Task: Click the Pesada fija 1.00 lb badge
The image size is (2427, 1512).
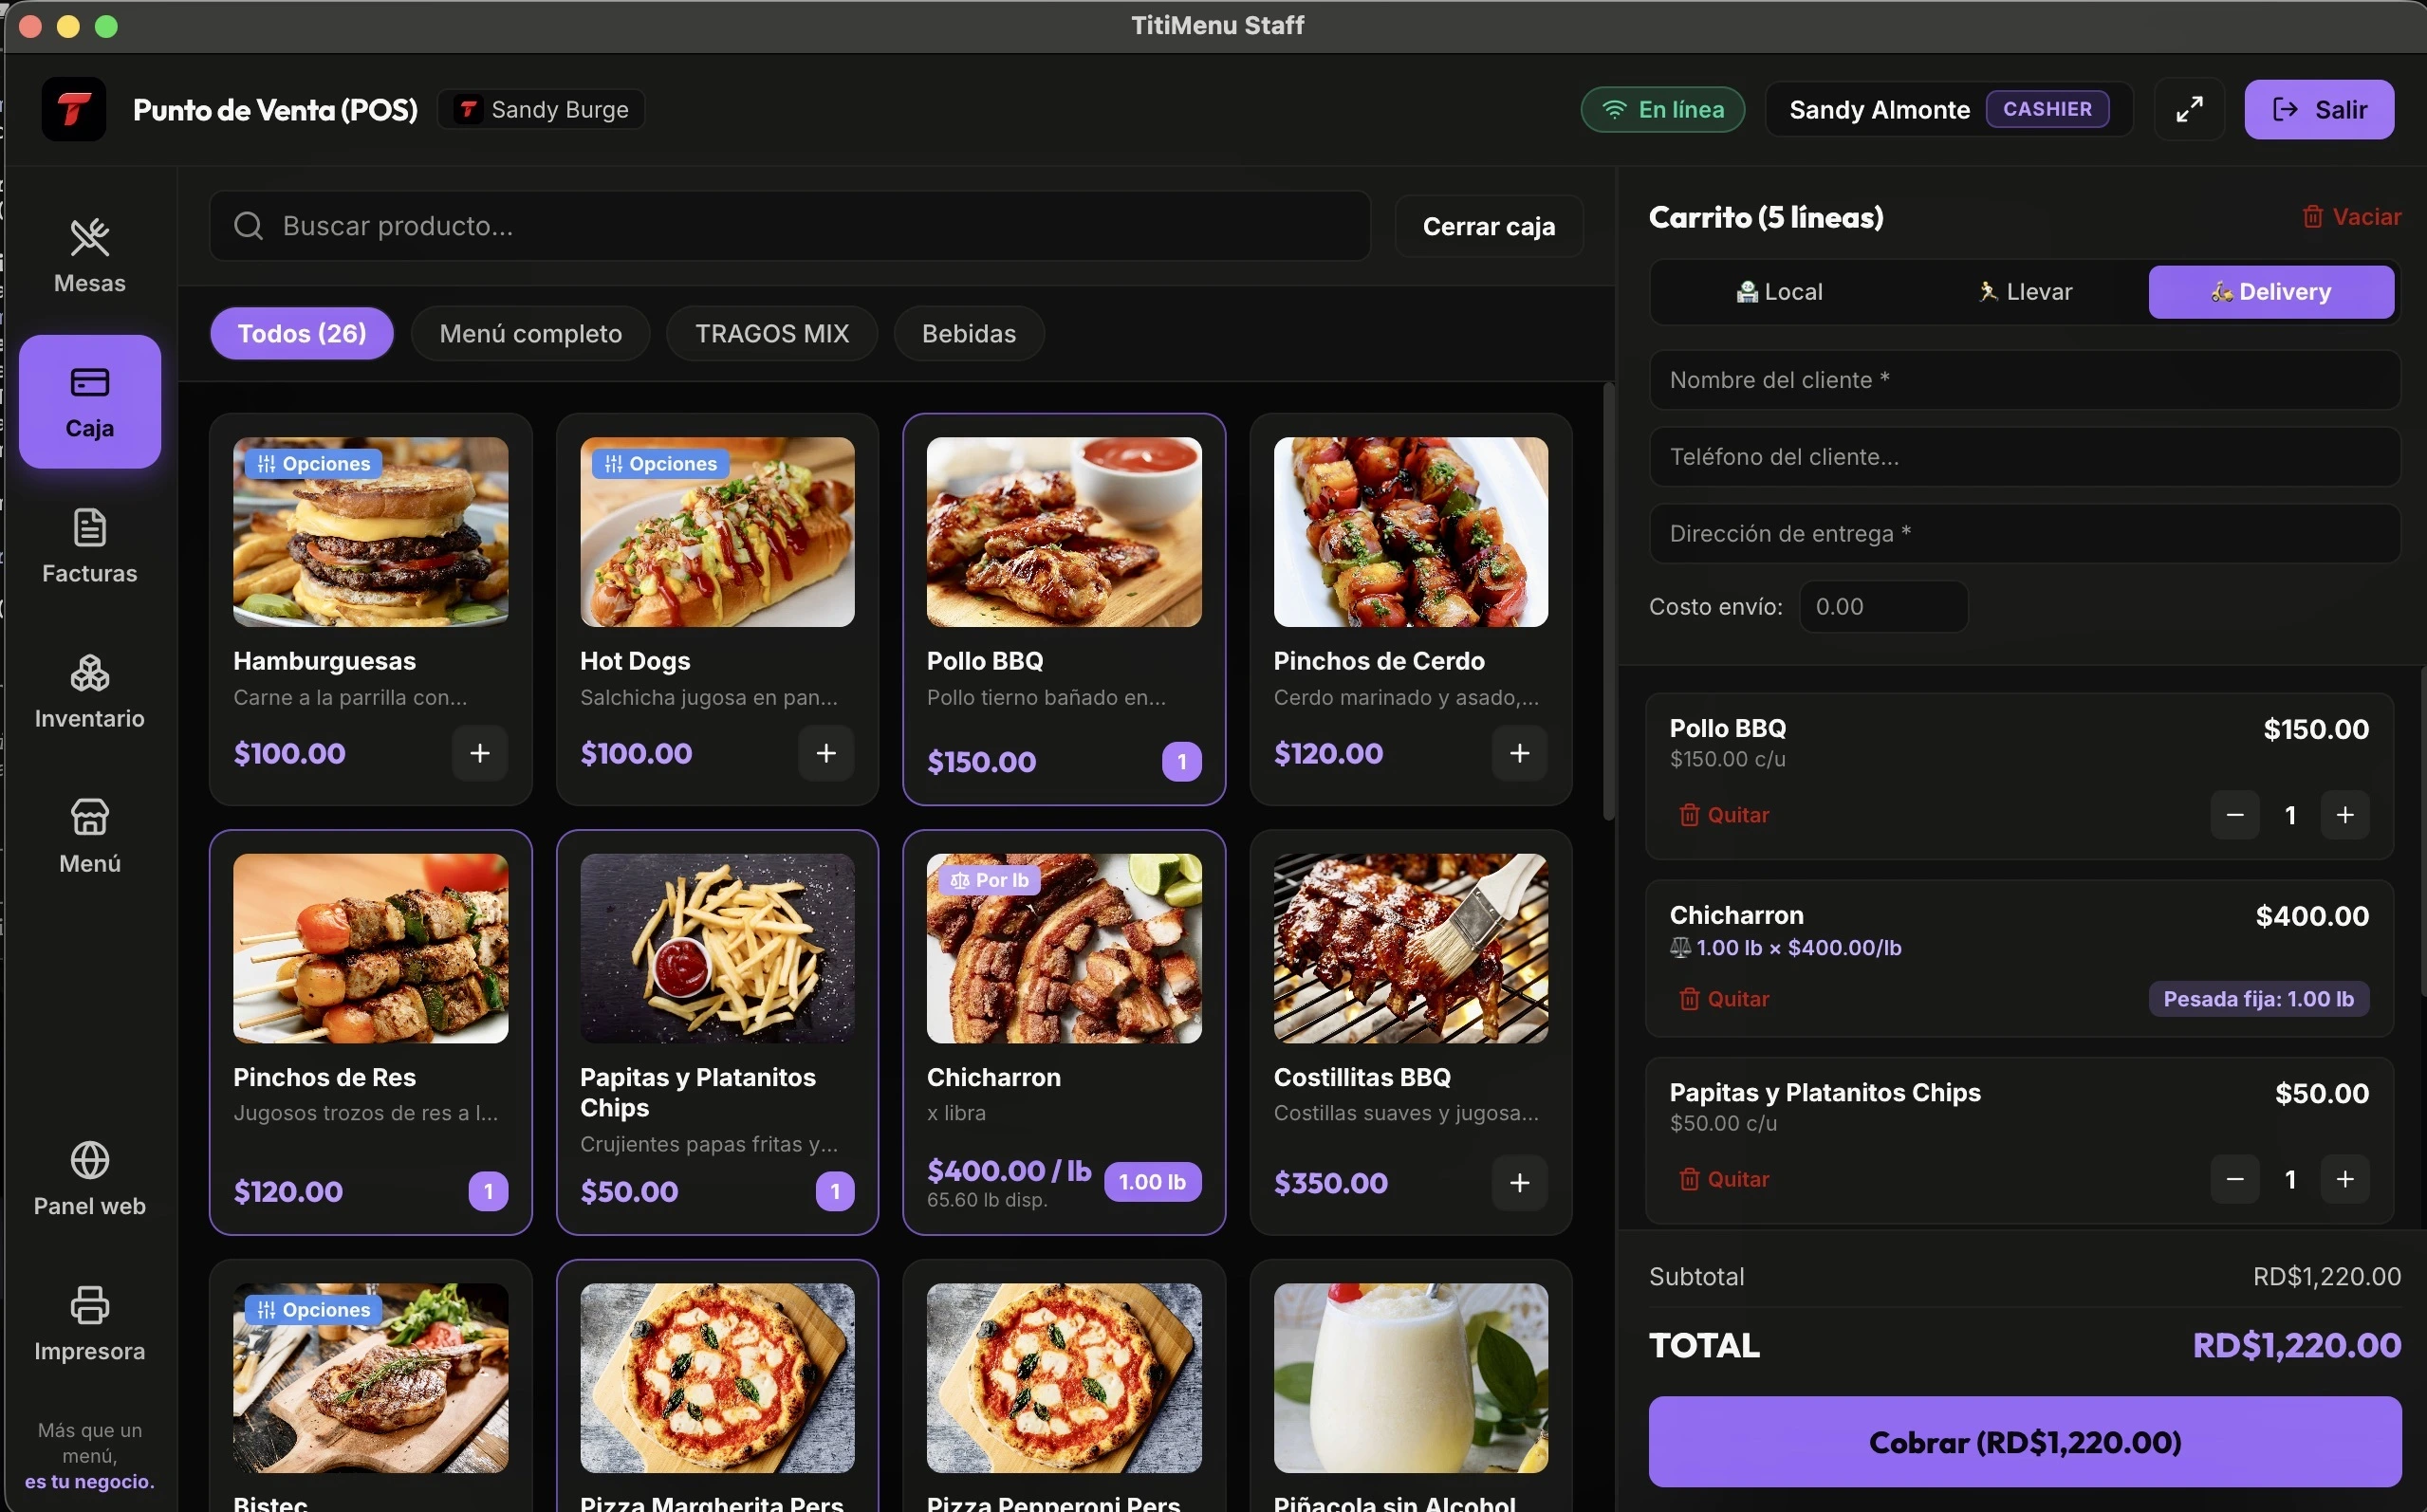Action: (x=2258, y=999)
